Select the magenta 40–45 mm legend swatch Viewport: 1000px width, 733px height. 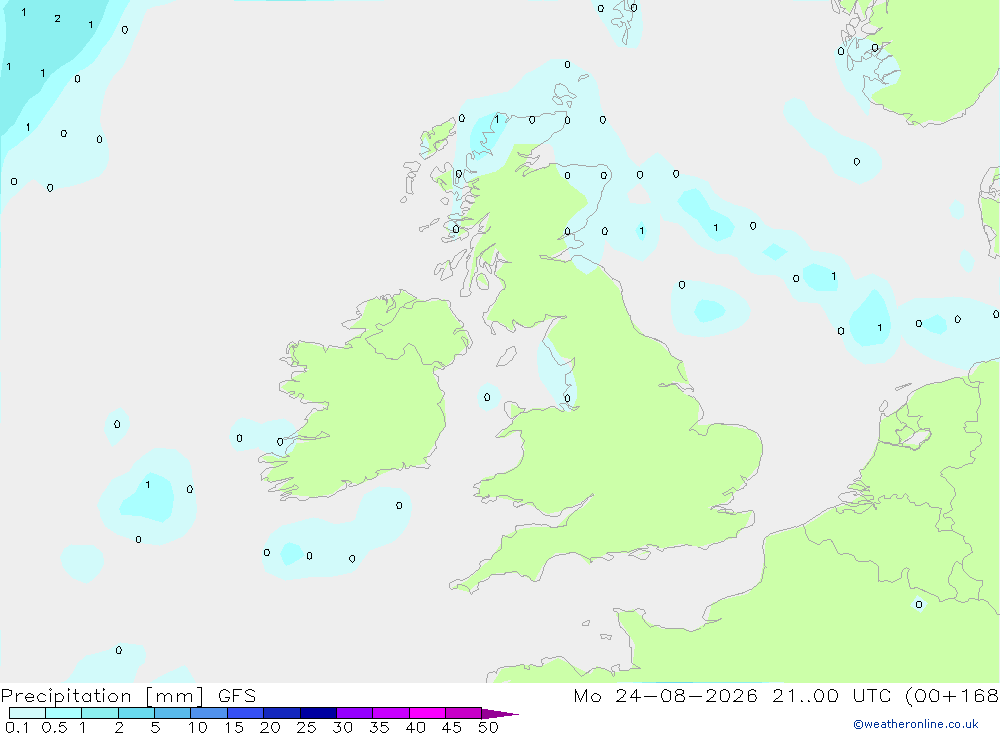[427, 713]
